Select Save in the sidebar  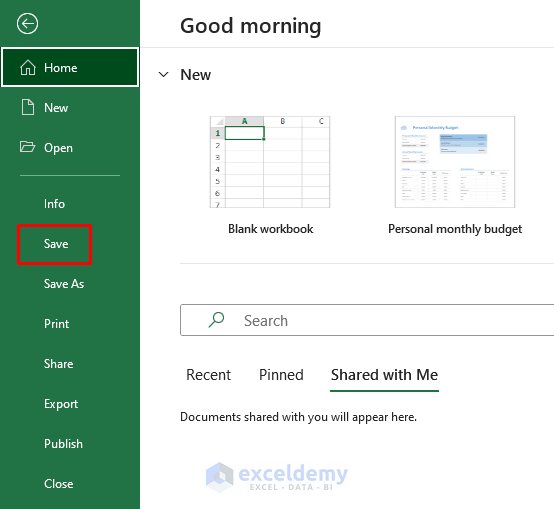click(56, 244)
